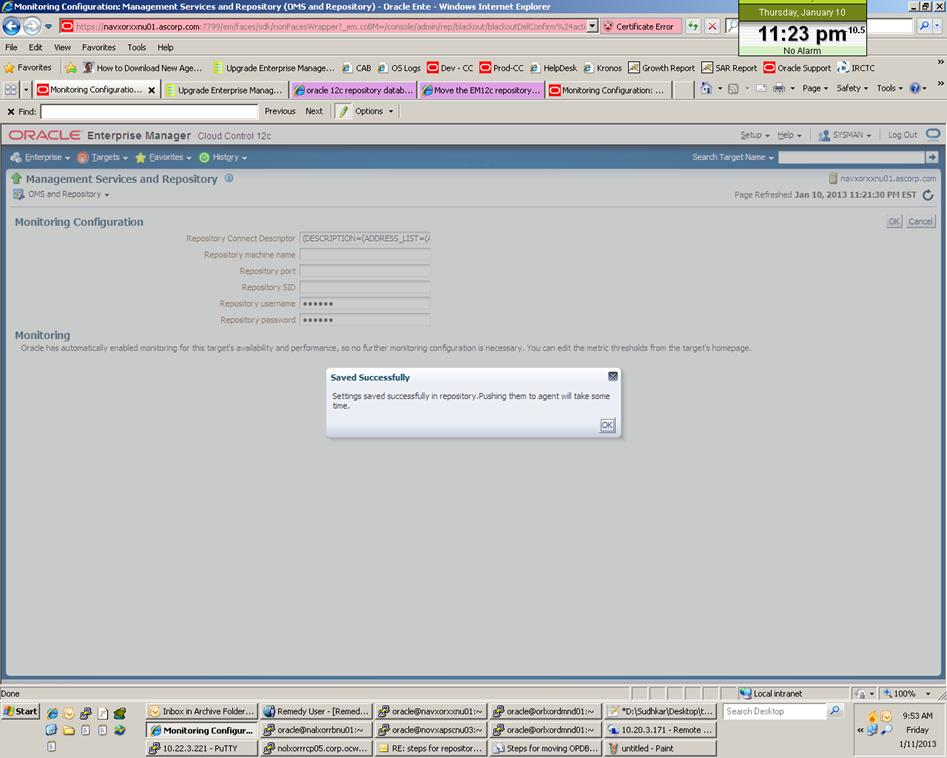This screenshot has width=947, height=758.
Task: Click the Certificate Error indicator
Action: (640, 27)
